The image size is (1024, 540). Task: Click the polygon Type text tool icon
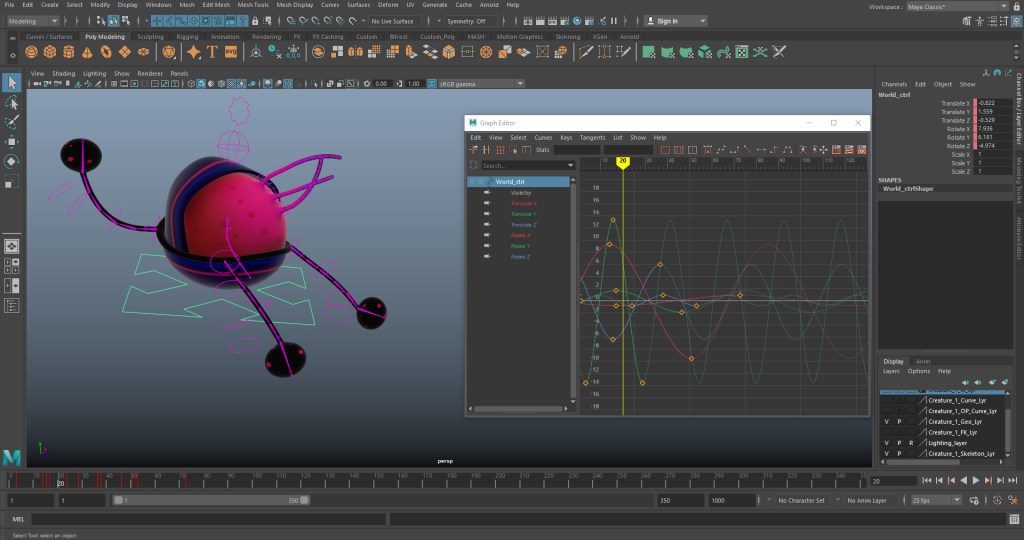click(211, 52)
